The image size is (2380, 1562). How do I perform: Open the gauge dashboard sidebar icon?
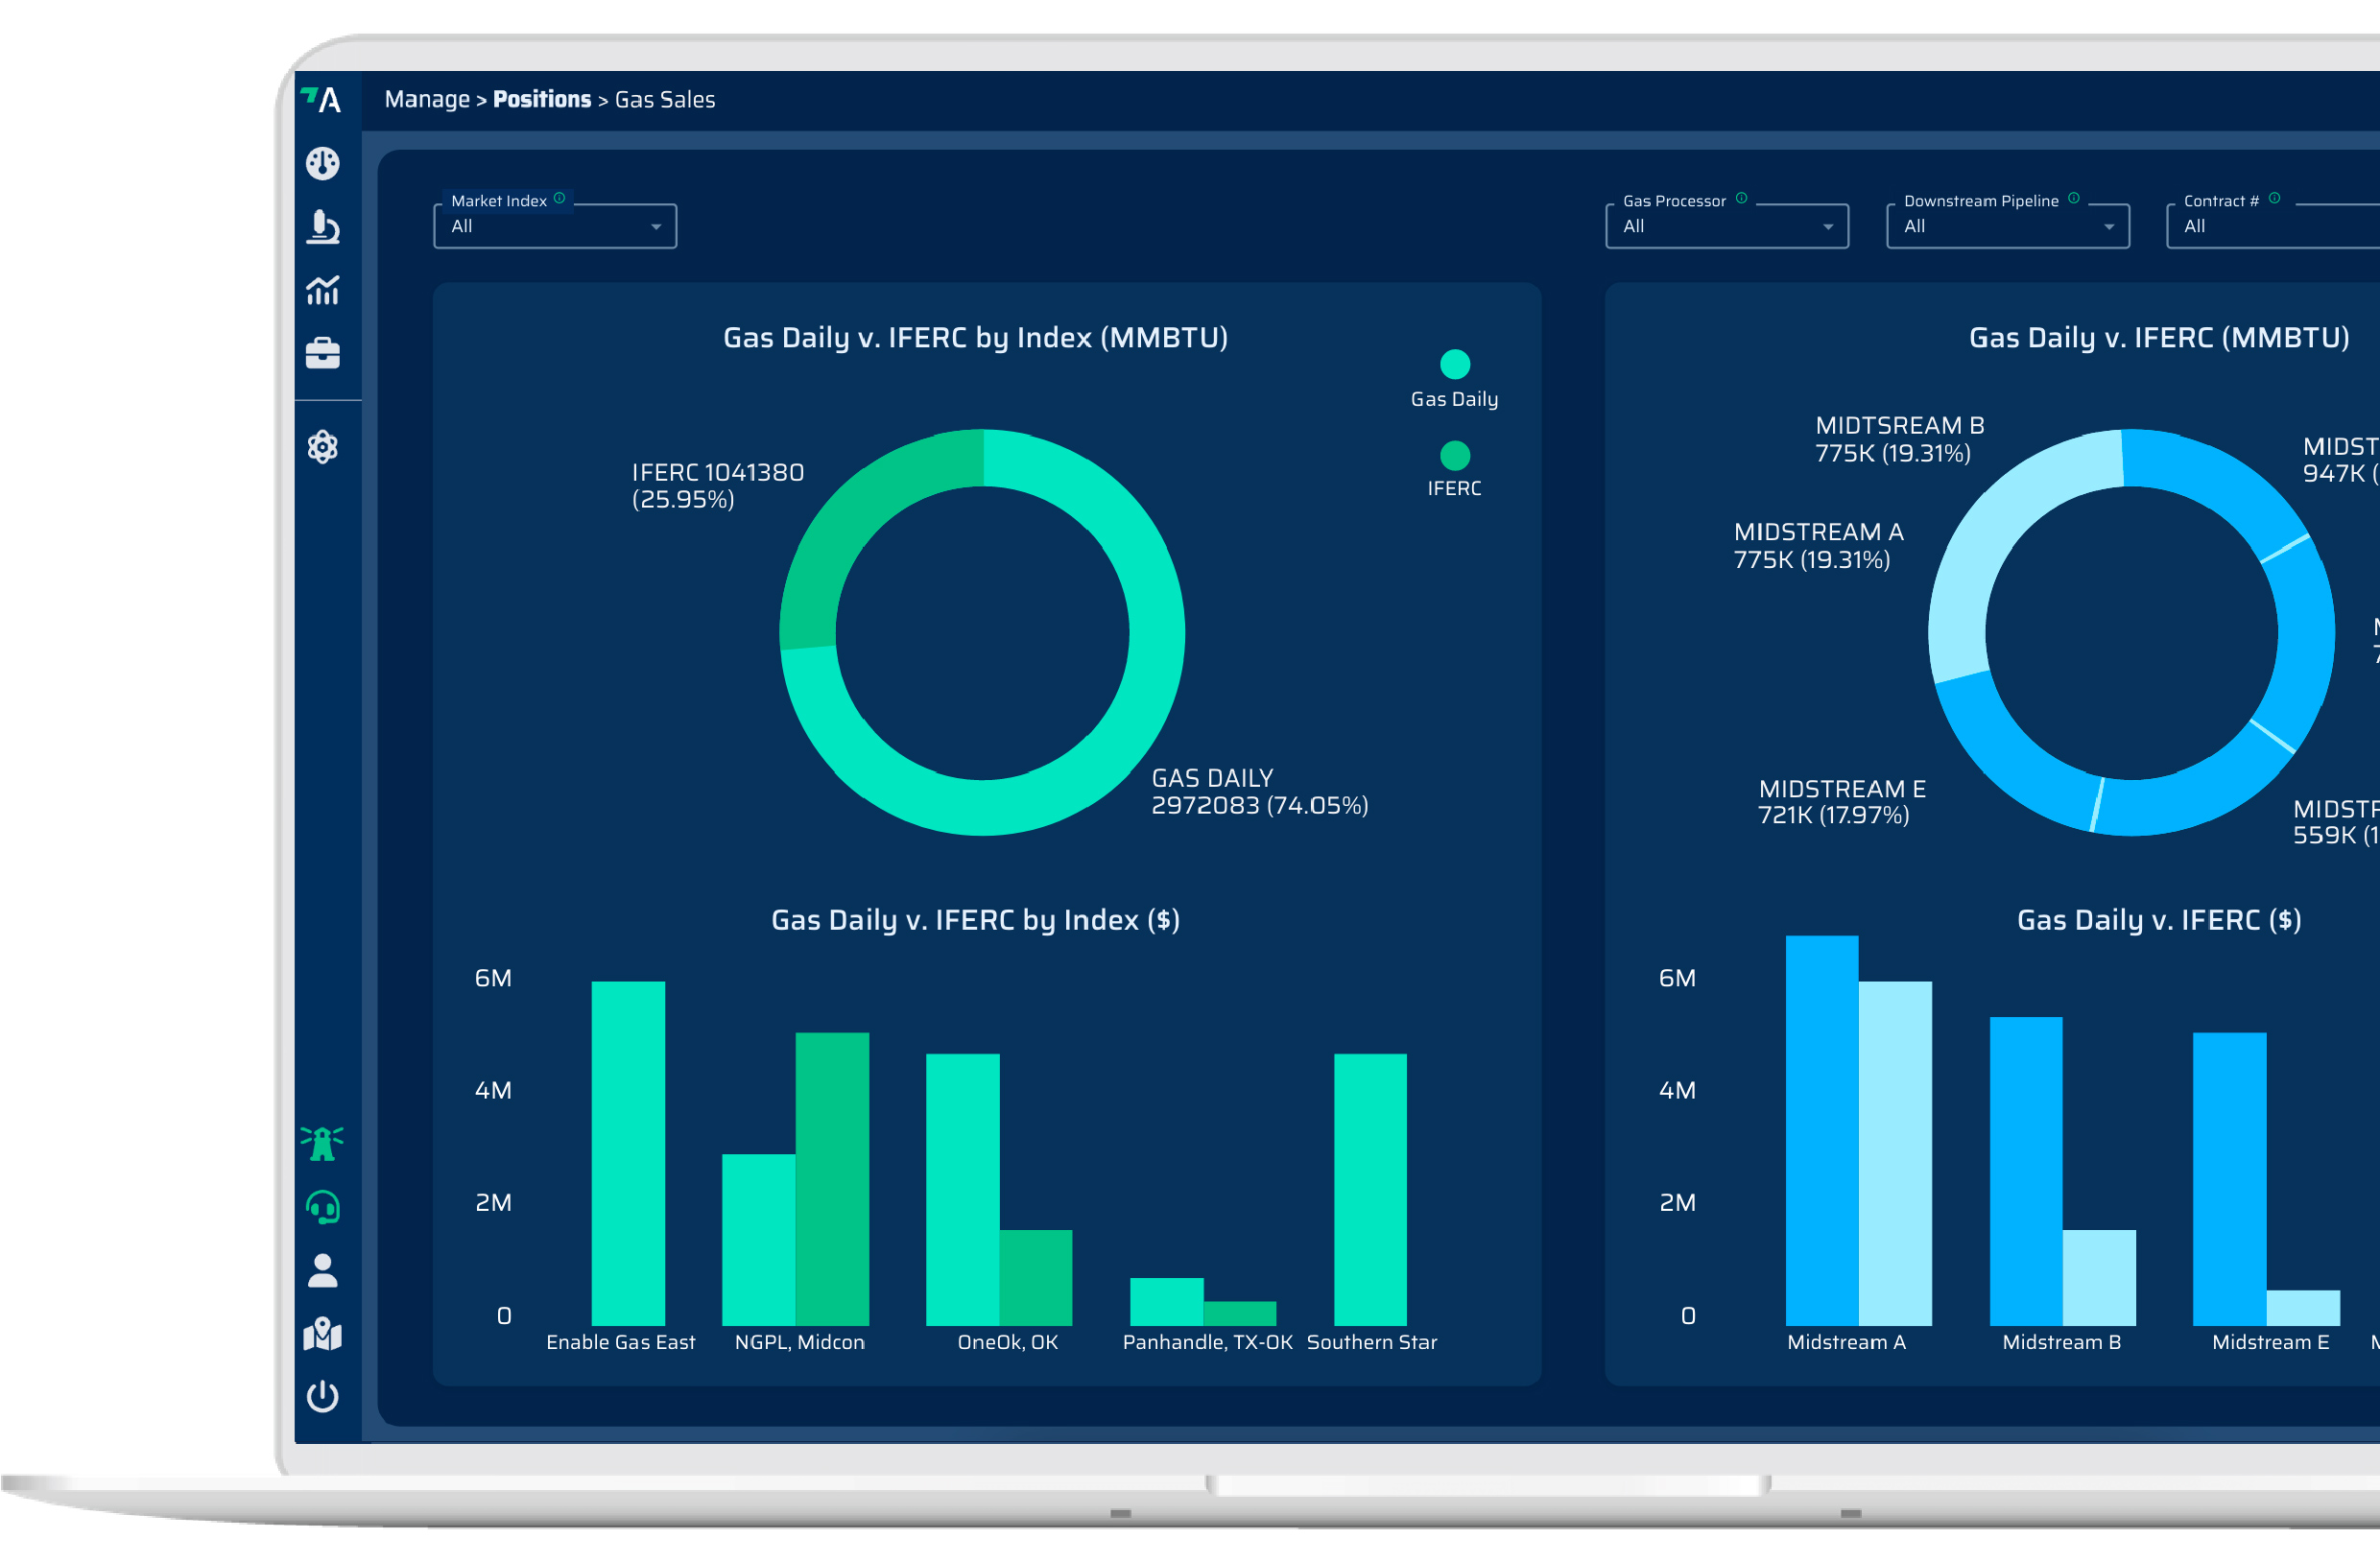322,163
